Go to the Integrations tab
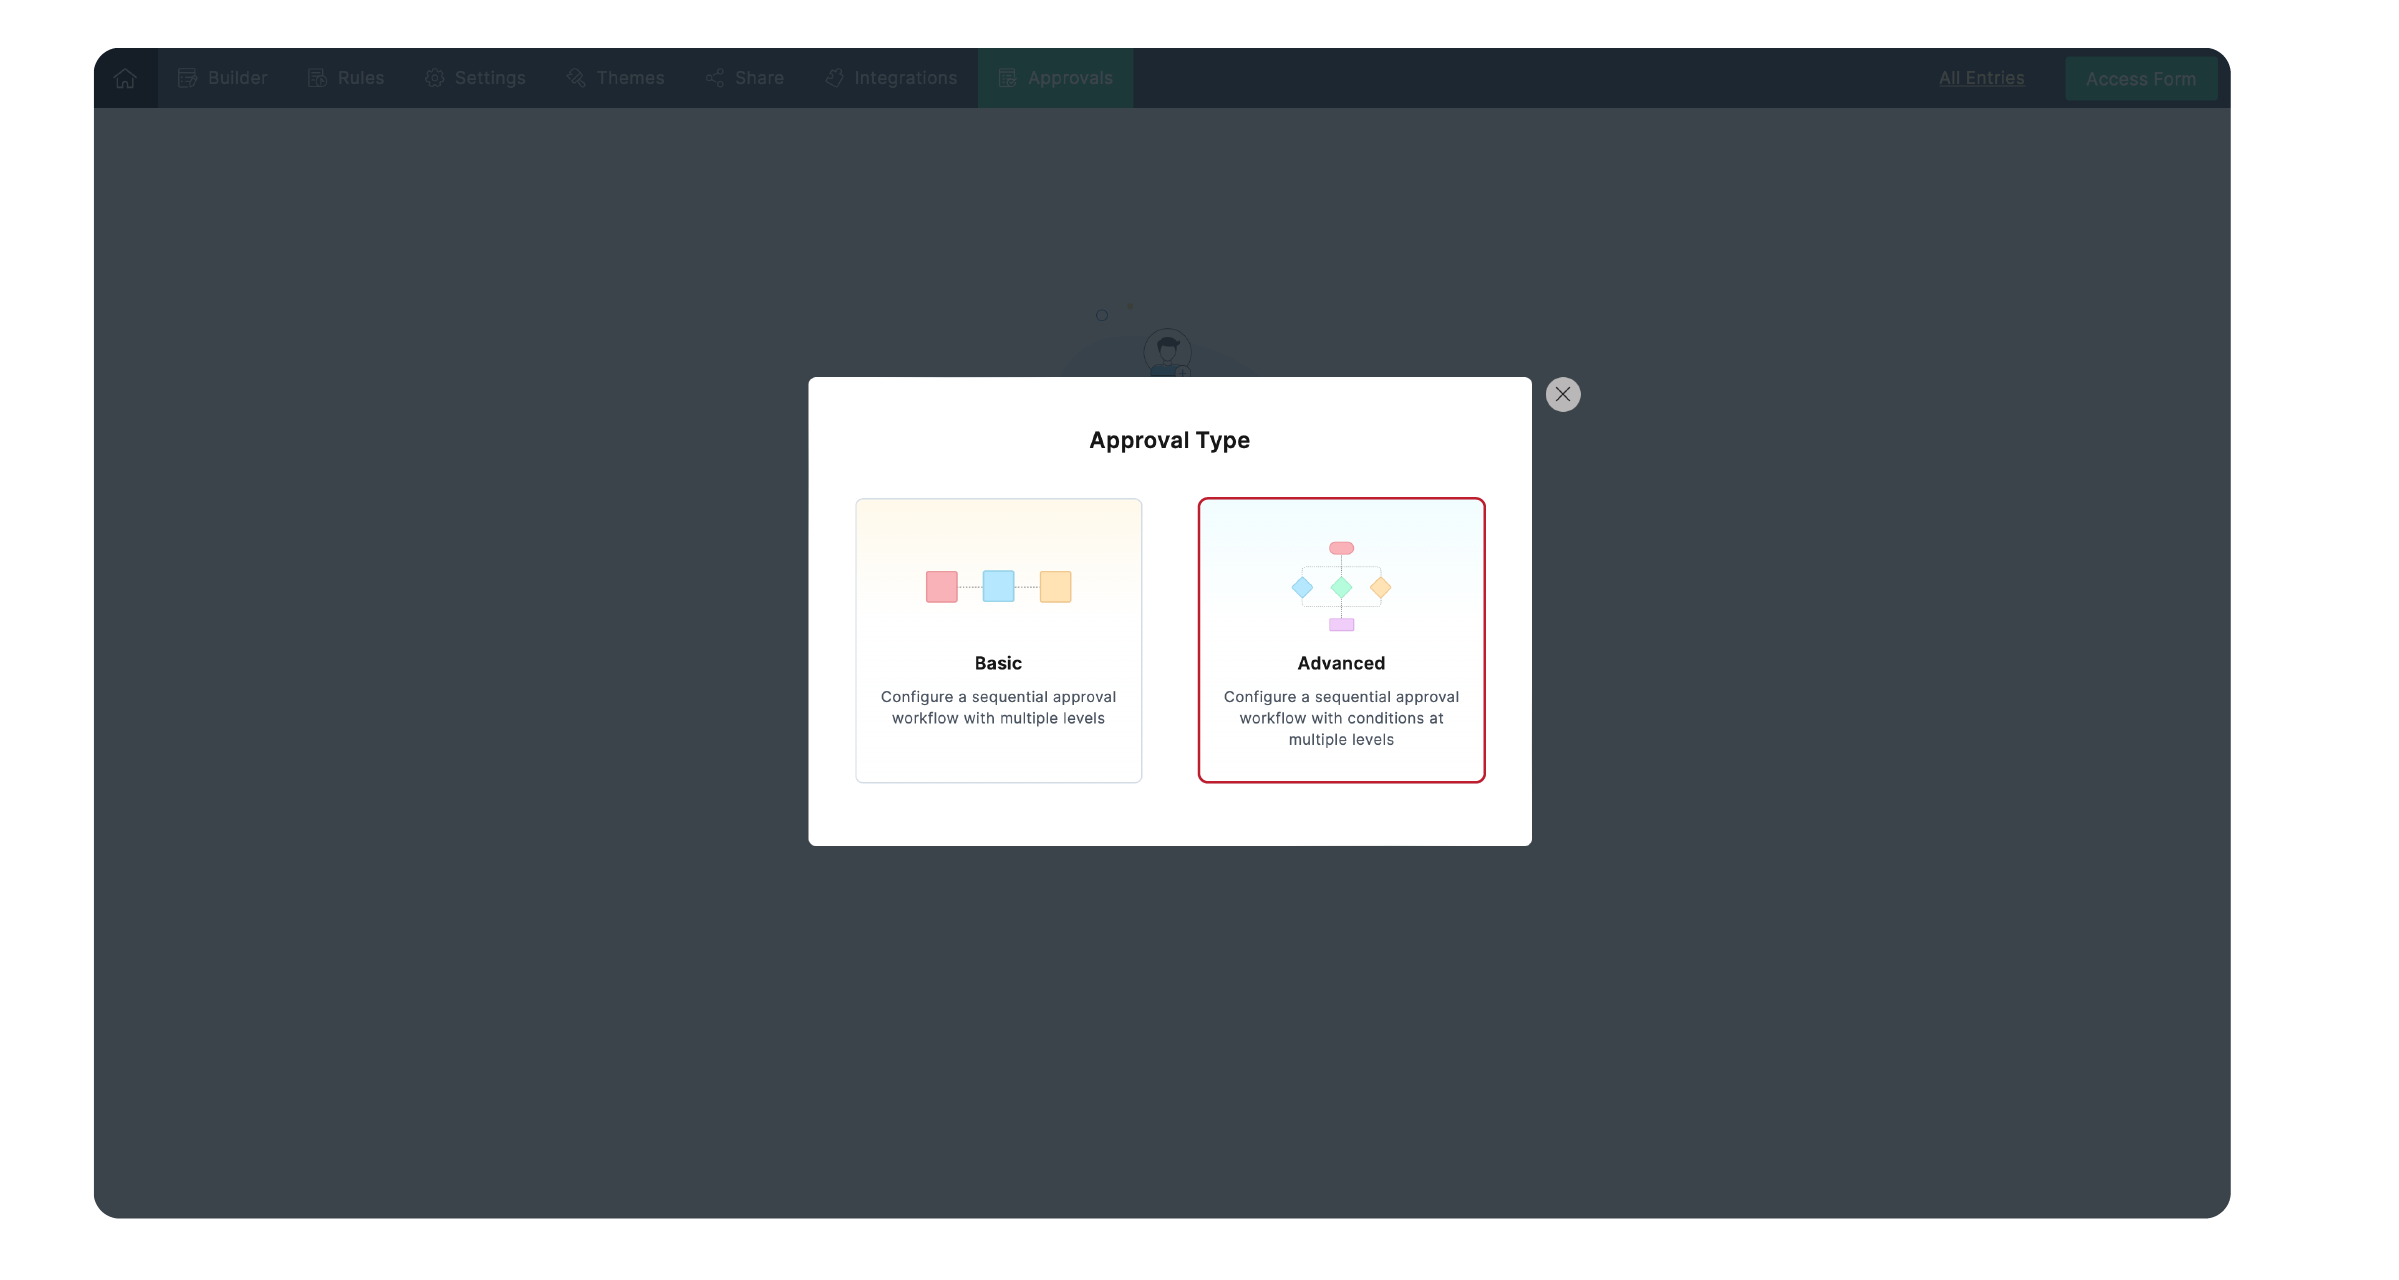Image resolution: width=2399 pixels, height=1280 pixels. pos(905,78)
